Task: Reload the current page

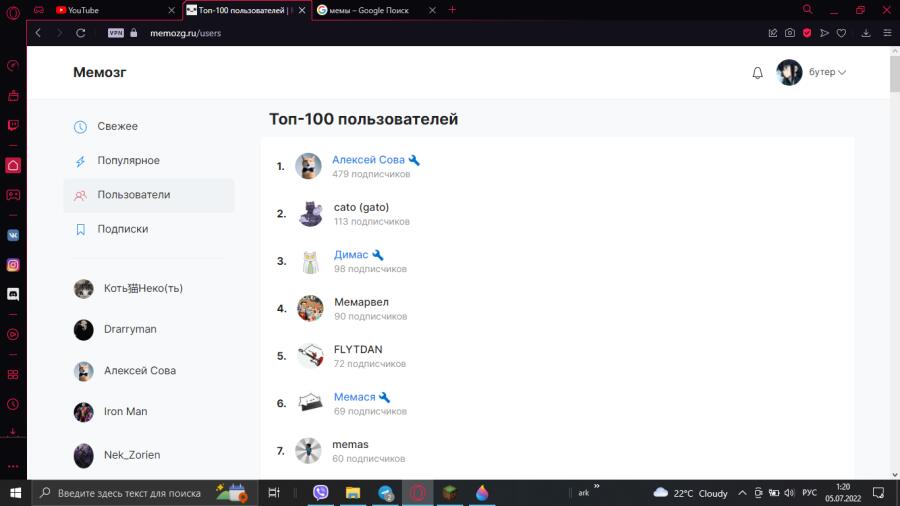Action: point(81,33)
